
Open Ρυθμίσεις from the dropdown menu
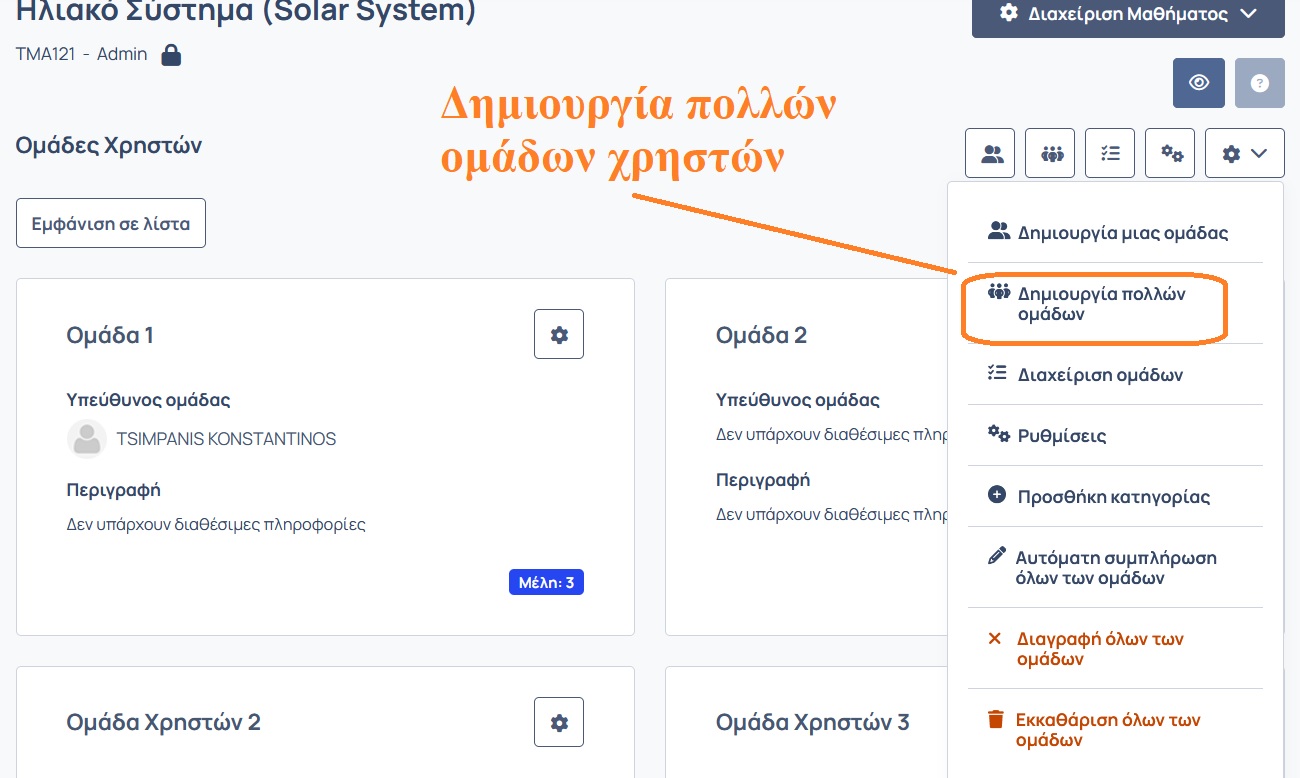pyautogui.click(x=1061, y=436)
